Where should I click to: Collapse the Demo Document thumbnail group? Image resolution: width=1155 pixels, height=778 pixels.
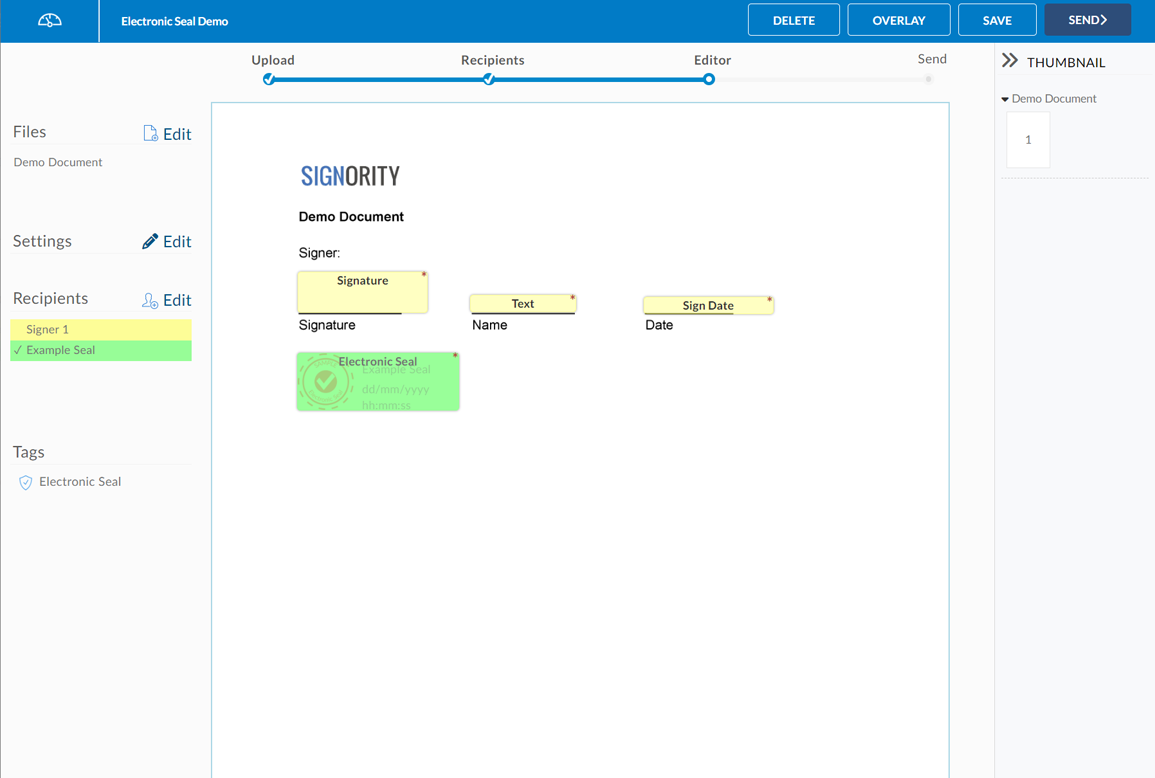click(x=1005, y=99)
